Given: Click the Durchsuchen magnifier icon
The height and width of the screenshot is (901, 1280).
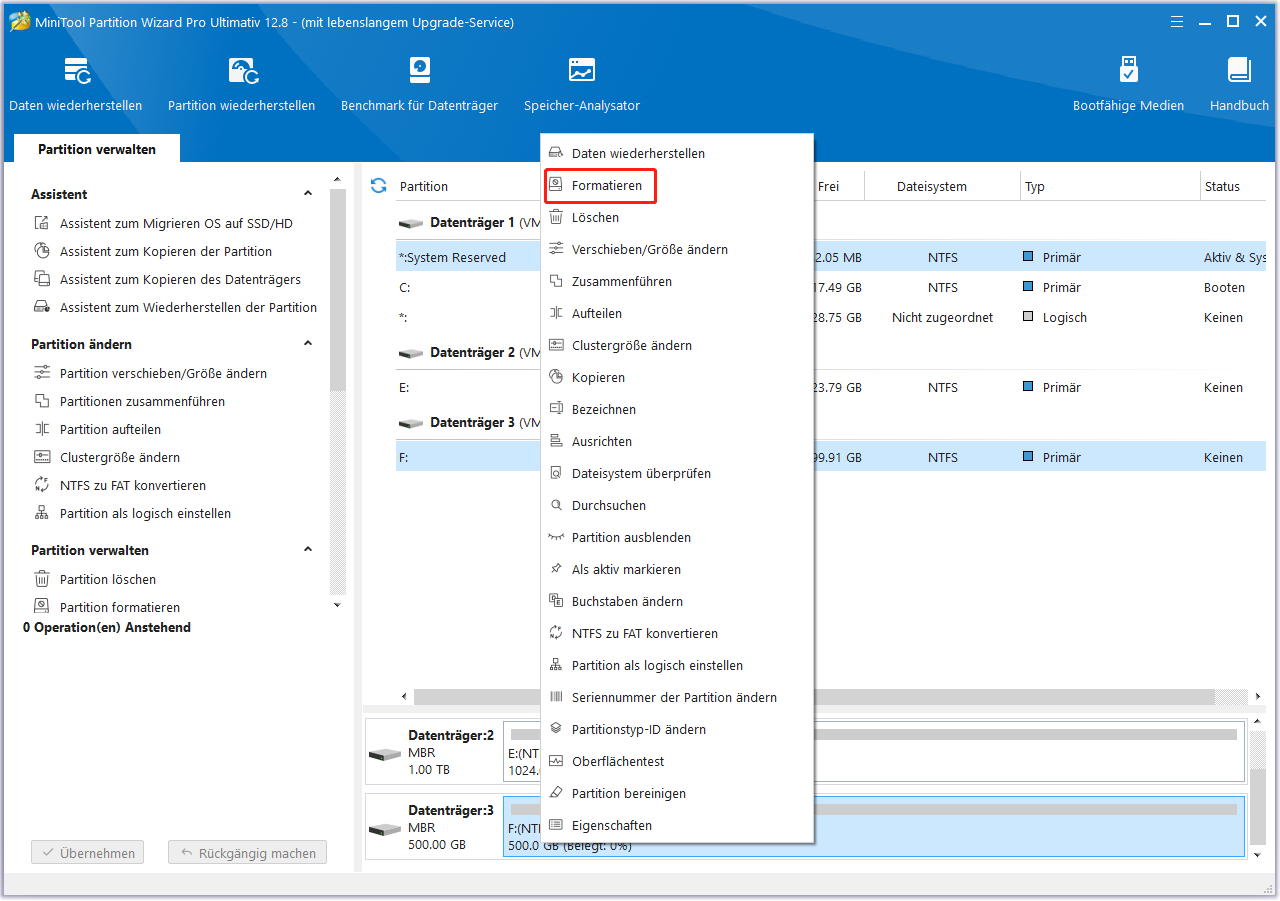Looking at the screenshot, I should coord(556,506).
